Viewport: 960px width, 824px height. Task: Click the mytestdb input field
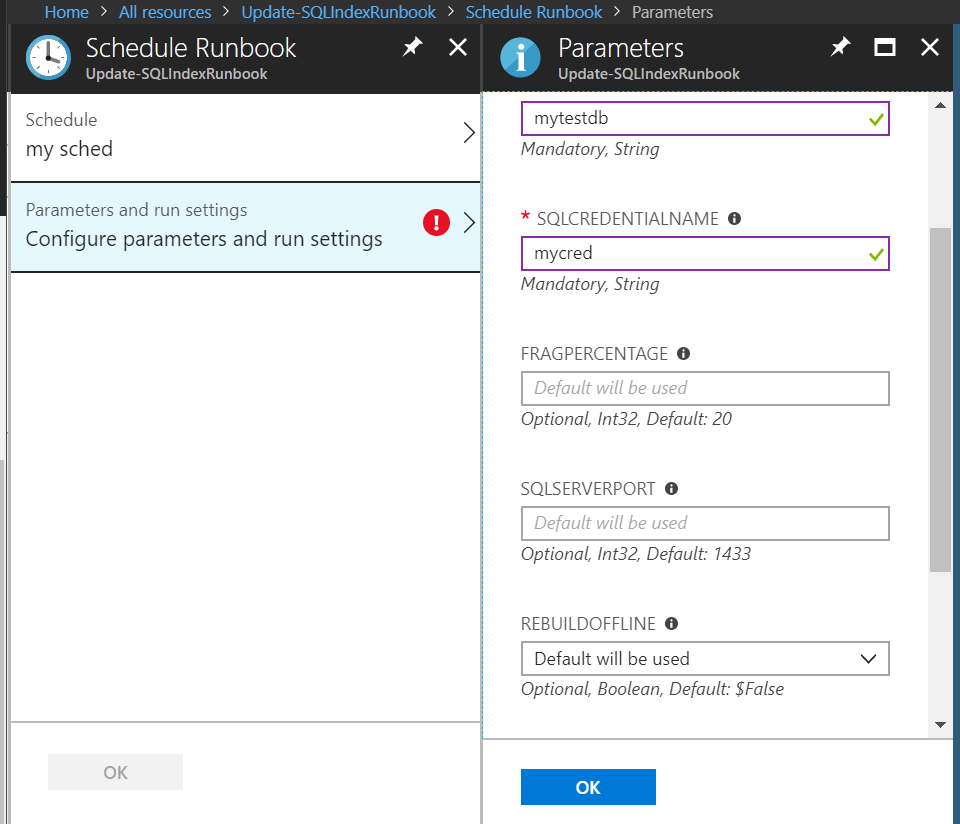pos(705,119)
